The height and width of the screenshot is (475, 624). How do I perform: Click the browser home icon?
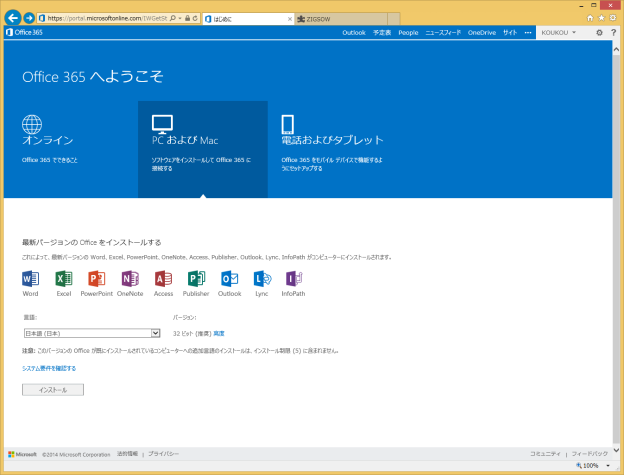590,18
